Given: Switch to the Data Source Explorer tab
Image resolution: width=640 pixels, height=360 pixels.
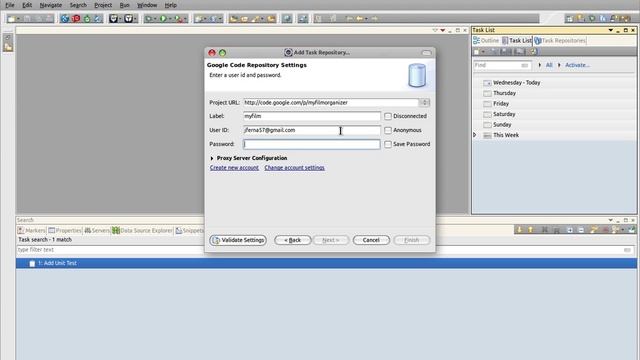Looking at the screenshot, I should point(142,231).
